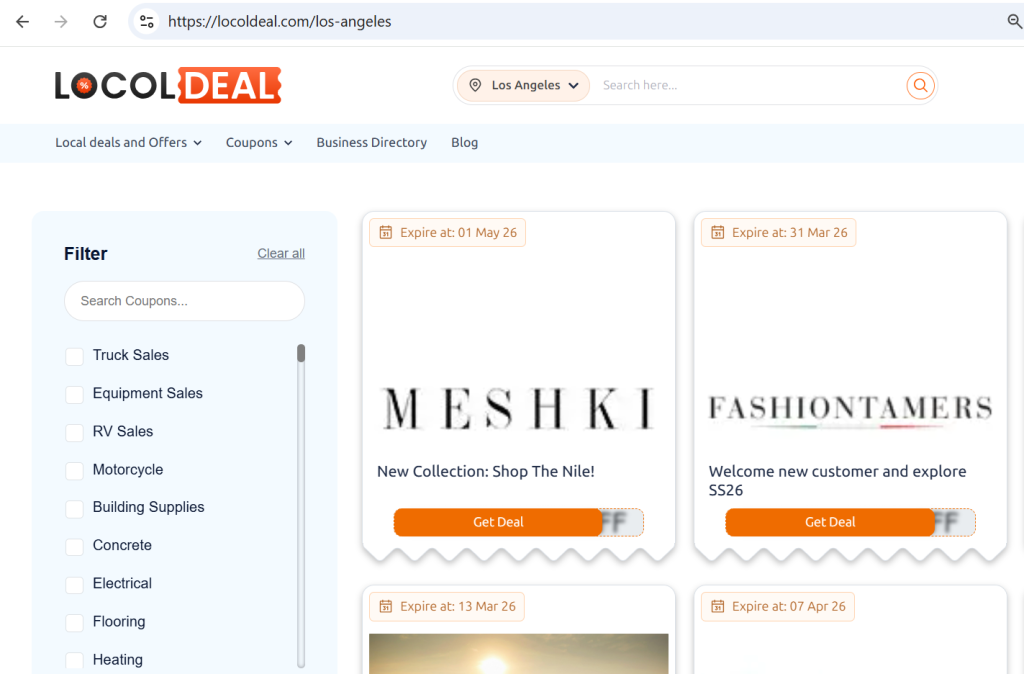The height and width of the screenshot is (674, 1024).
Task: Click the calendar icon on the 31 Mar 26 badge
Action: 718,231
